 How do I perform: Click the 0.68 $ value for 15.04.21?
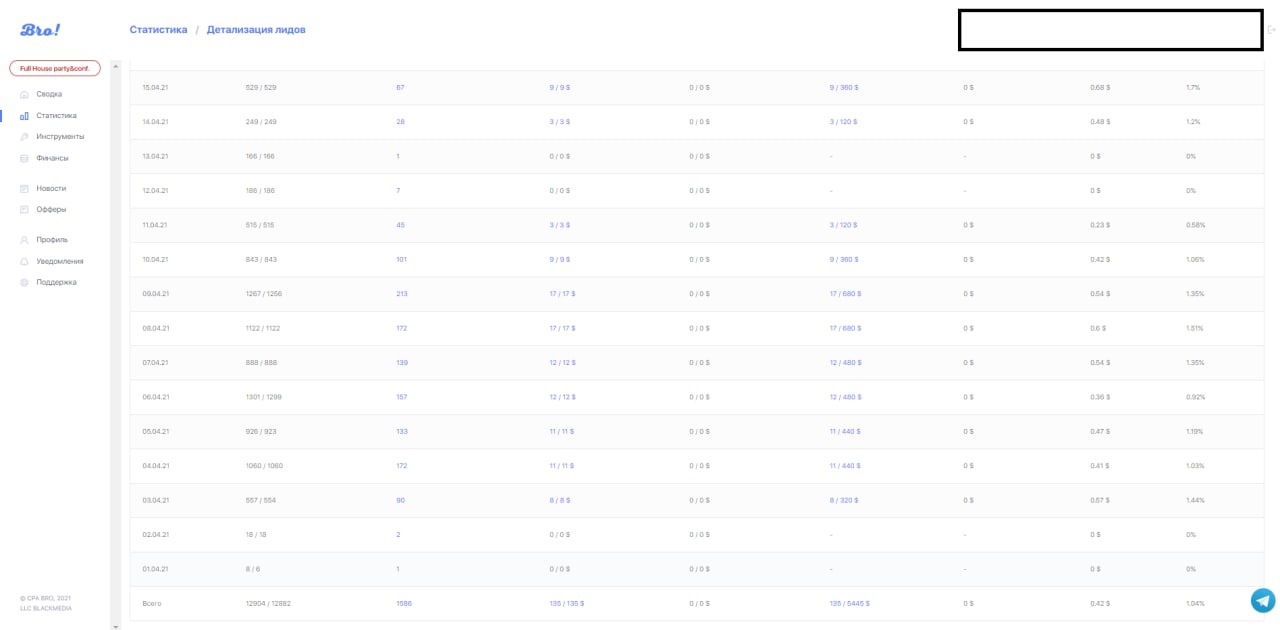(x=1100, y=88)
